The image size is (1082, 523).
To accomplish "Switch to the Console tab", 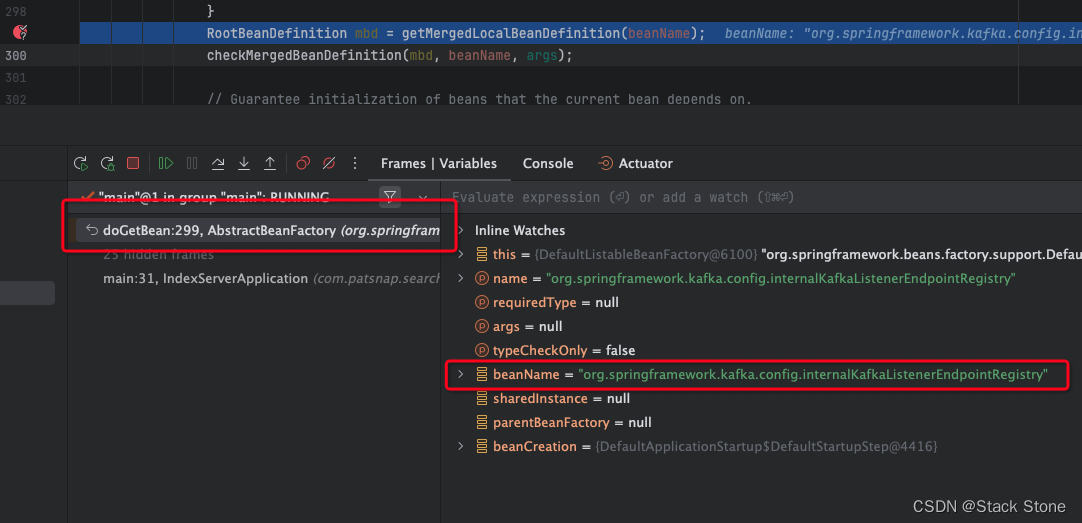I will pyautogui.click(x=548, y=164).
